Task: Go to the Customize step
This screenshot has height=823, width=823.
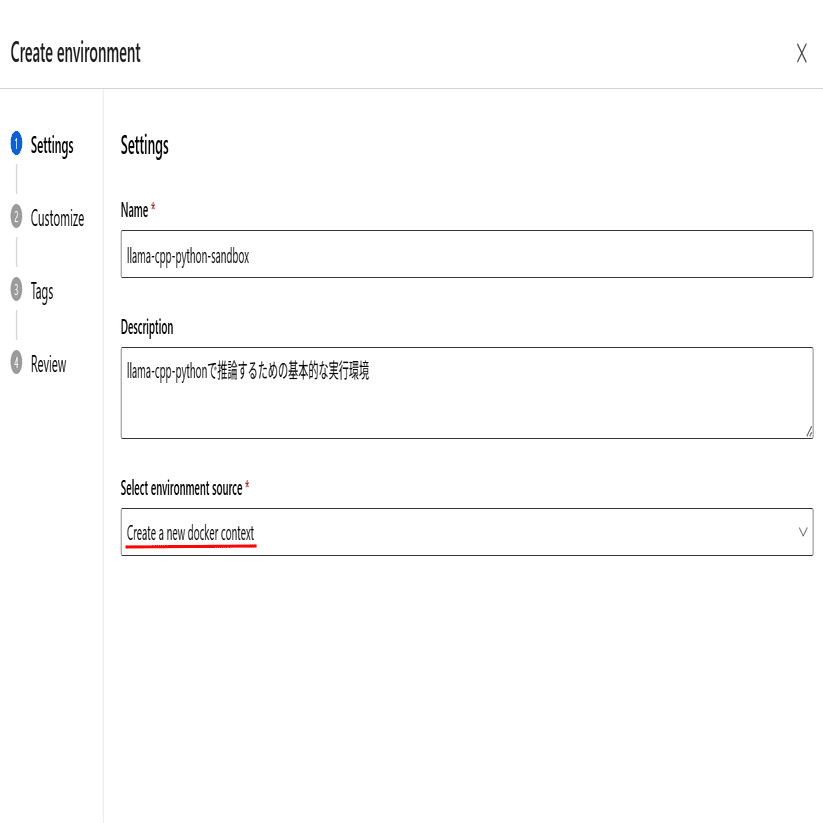Action: click(57, 218)
